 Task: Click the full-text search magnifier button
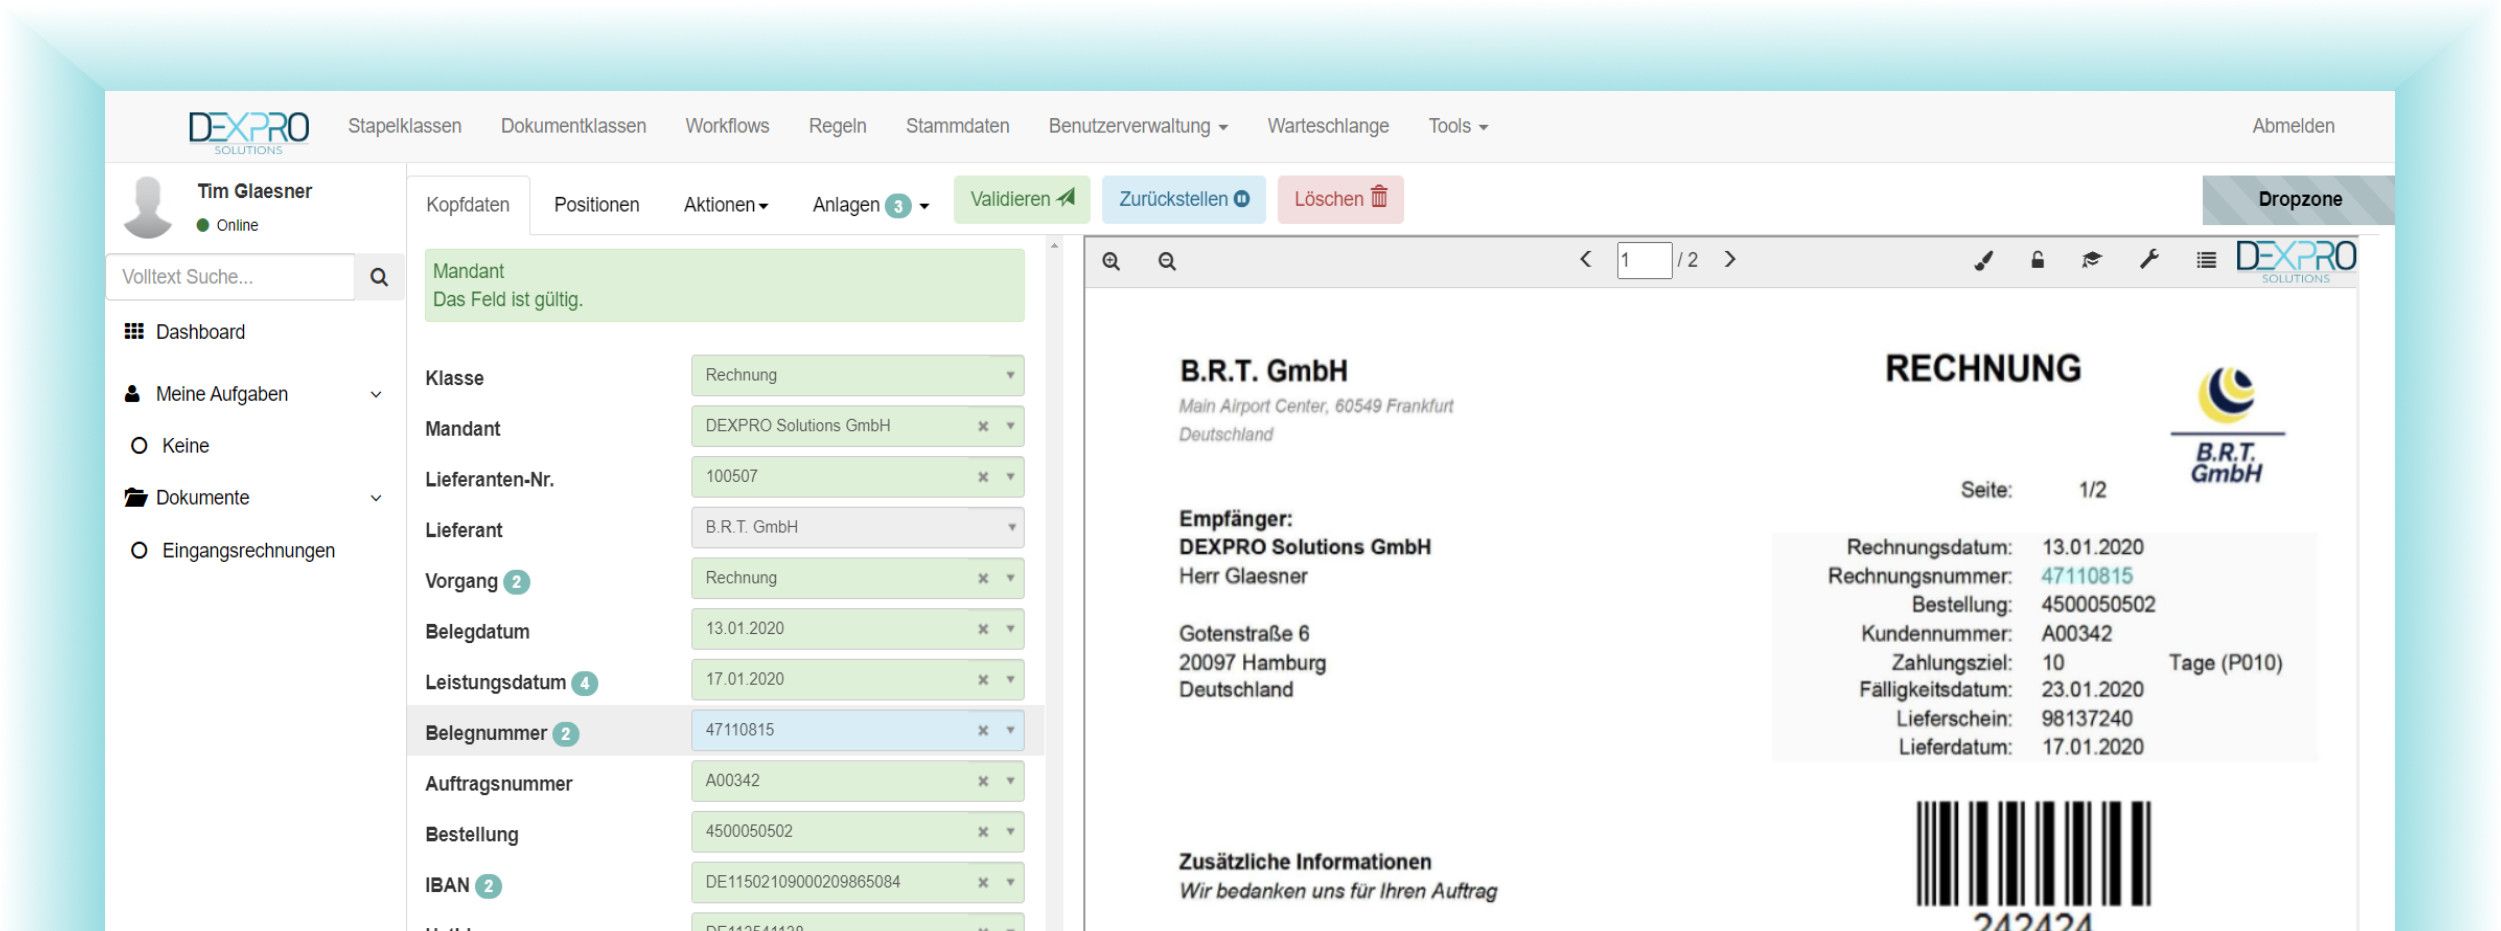coord(379,277)
